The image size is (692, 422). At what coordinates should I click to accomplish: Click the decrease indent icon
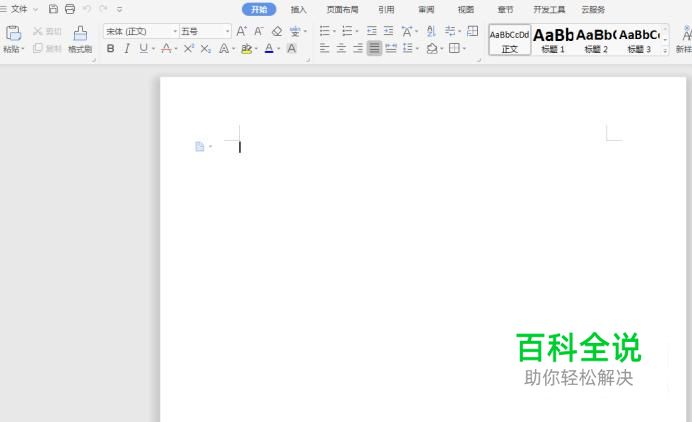[372, 31]
